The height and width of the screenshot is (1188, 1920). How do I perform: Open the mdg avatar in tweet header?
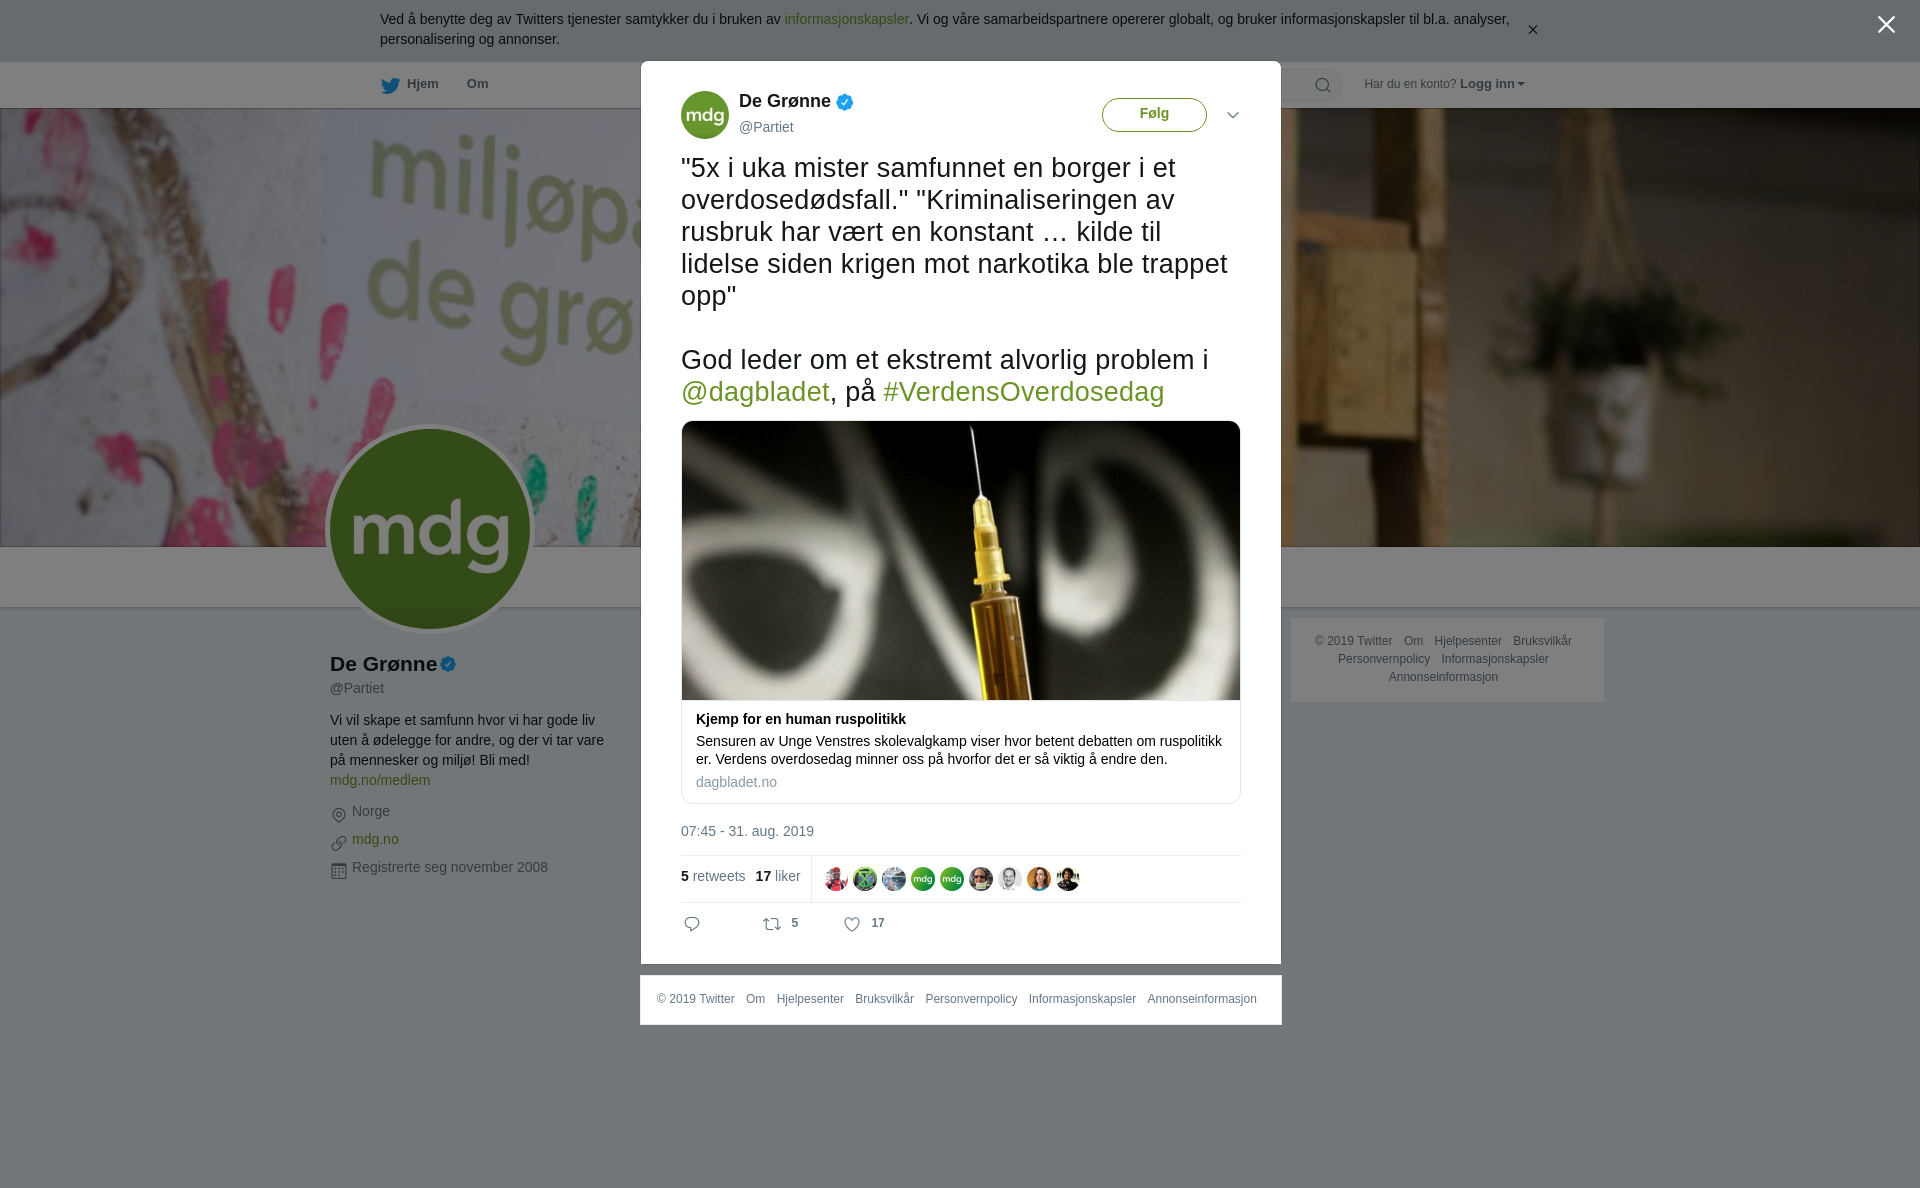[705, 115]
